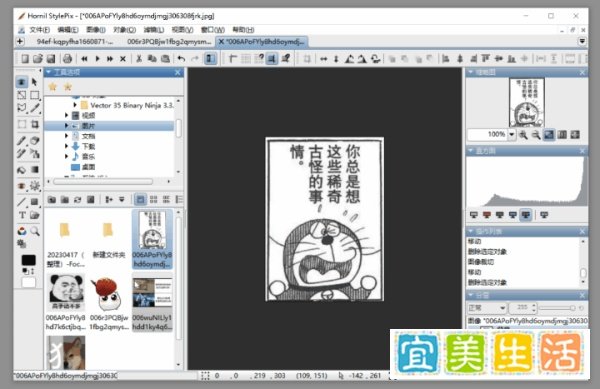Image resolution: width=600 pixels, height=389 pixels.
Task: Toggle the red channel histogram monitor icon
Action: (x=487, y=215)
